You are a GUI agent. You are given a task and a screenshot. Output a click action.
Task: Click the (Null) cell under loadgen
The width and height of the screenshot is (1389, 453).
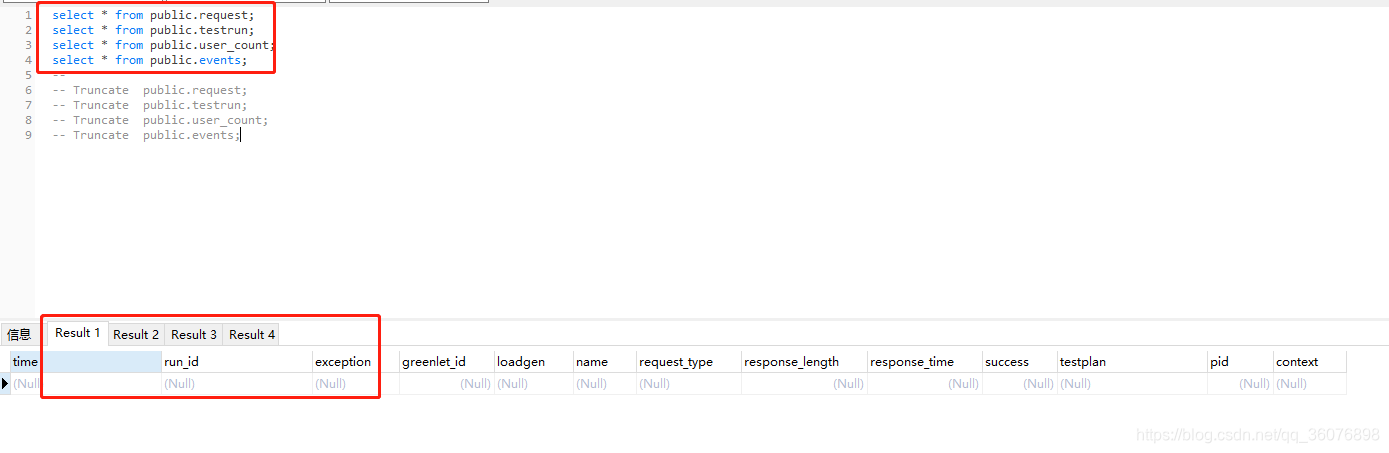point(534,384)
